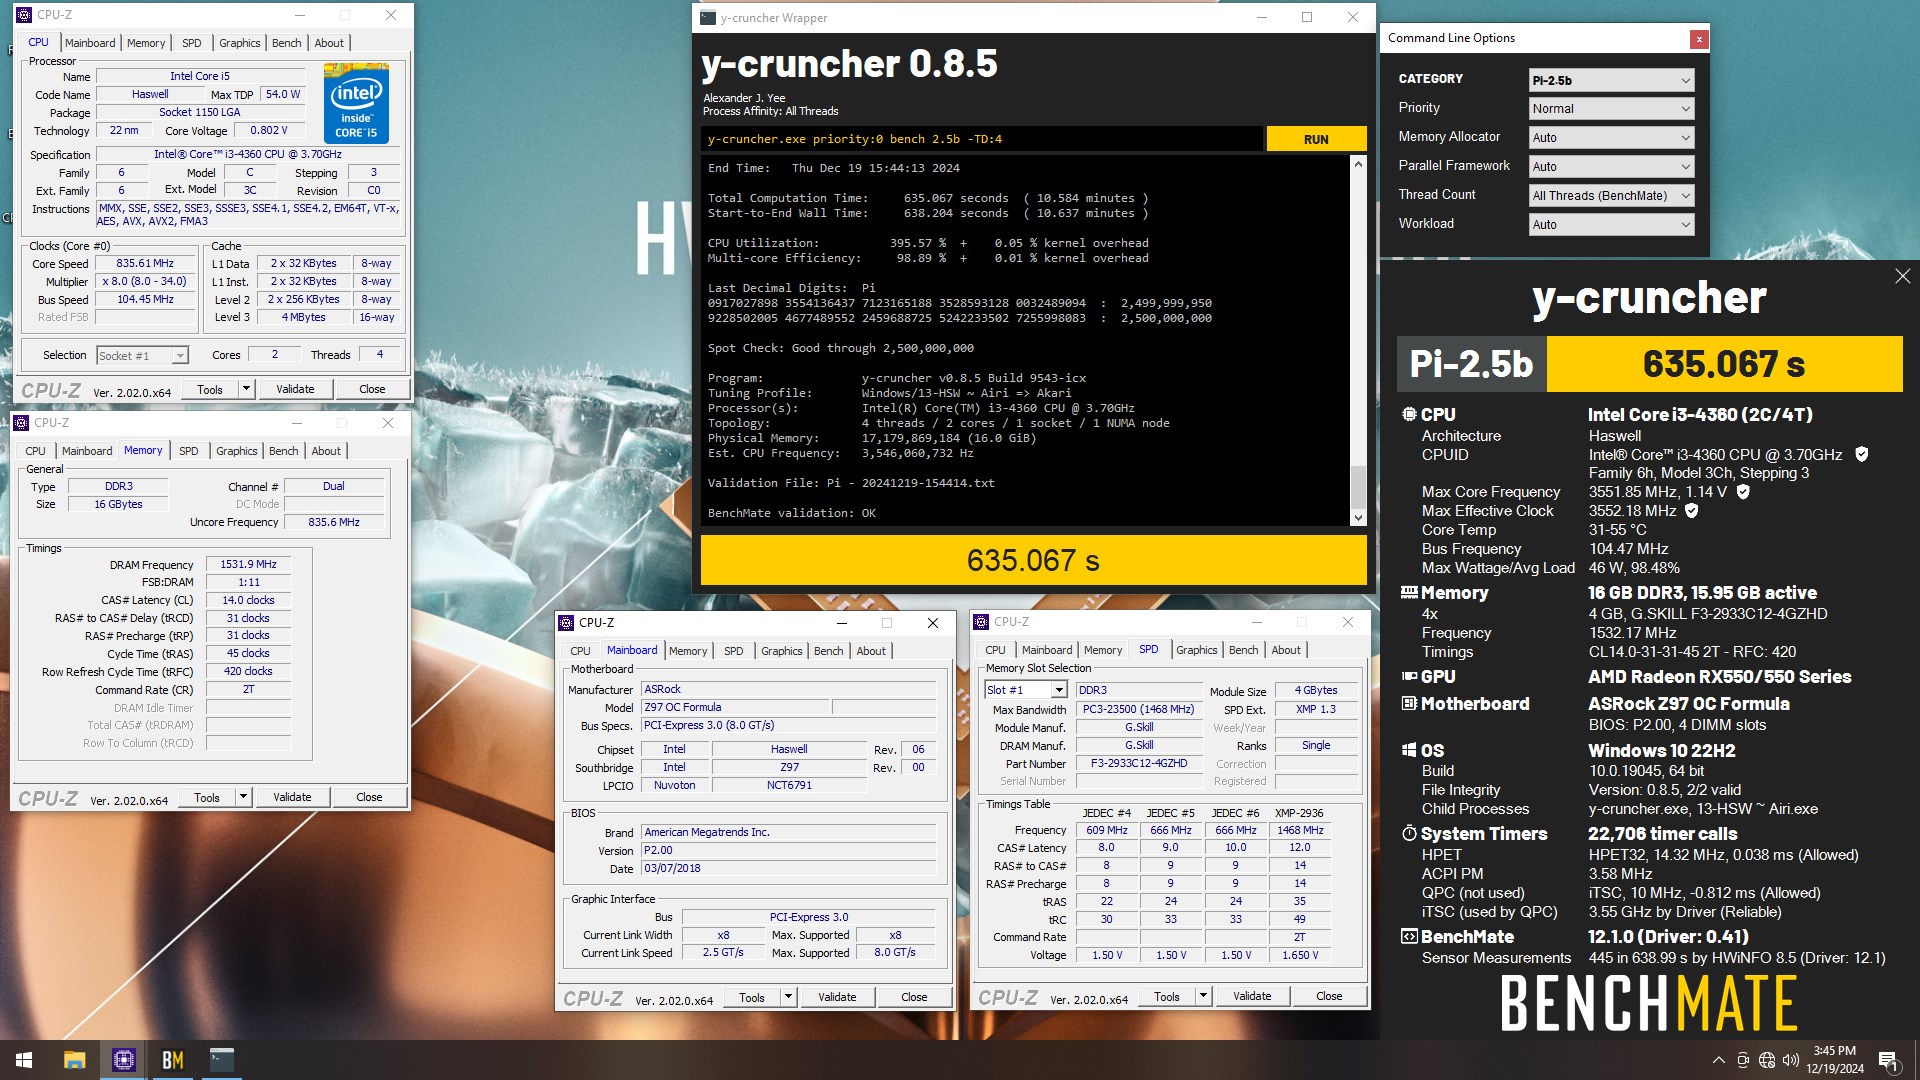Click the 635.067 s yellow result bar

(x=1033, y=560)
